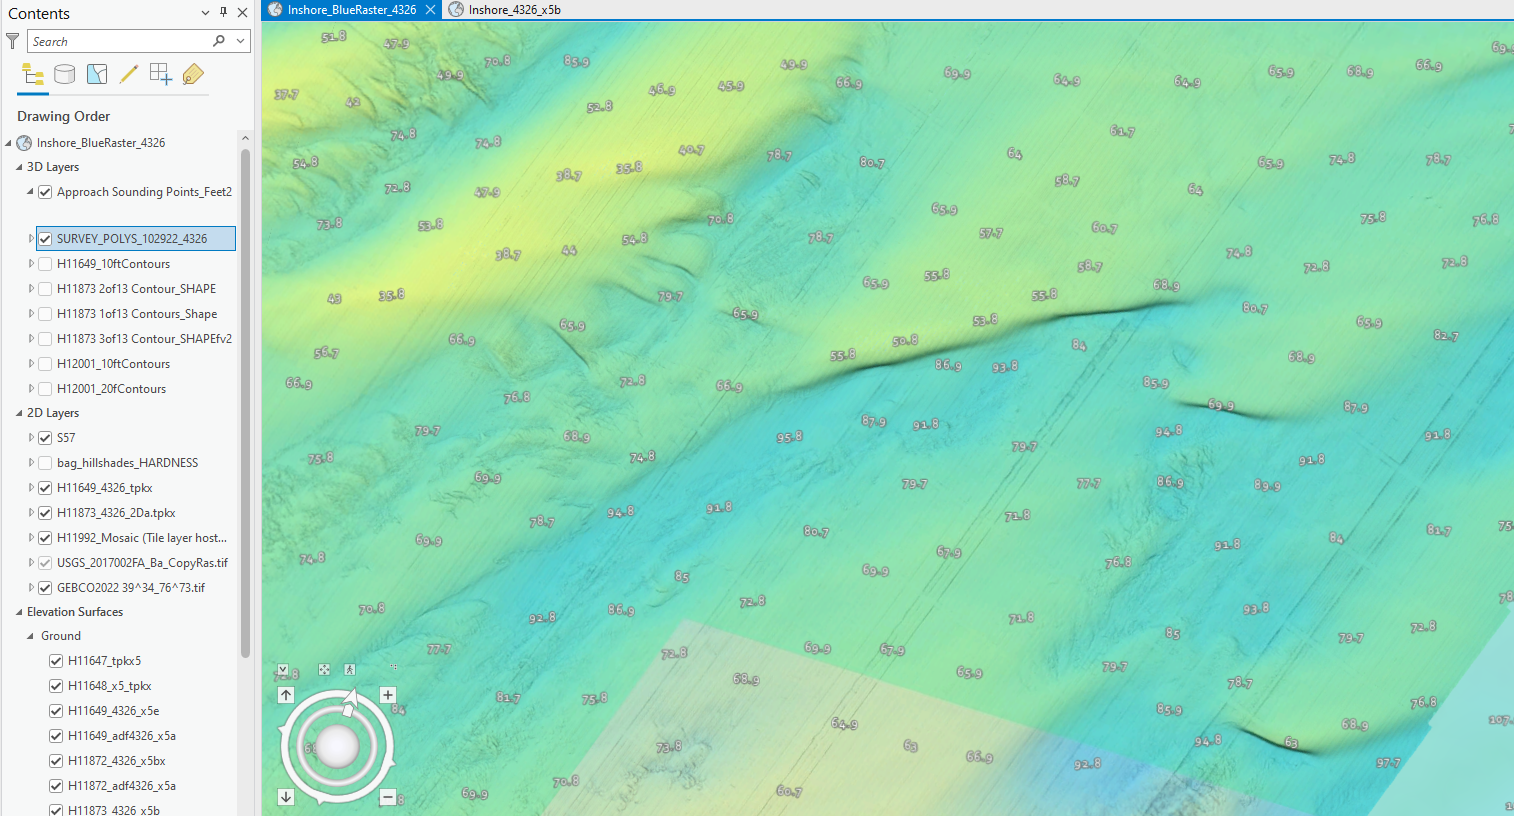Open the List By Selection view
This screenshot has height=816, width=1514.
coord(96,74)
